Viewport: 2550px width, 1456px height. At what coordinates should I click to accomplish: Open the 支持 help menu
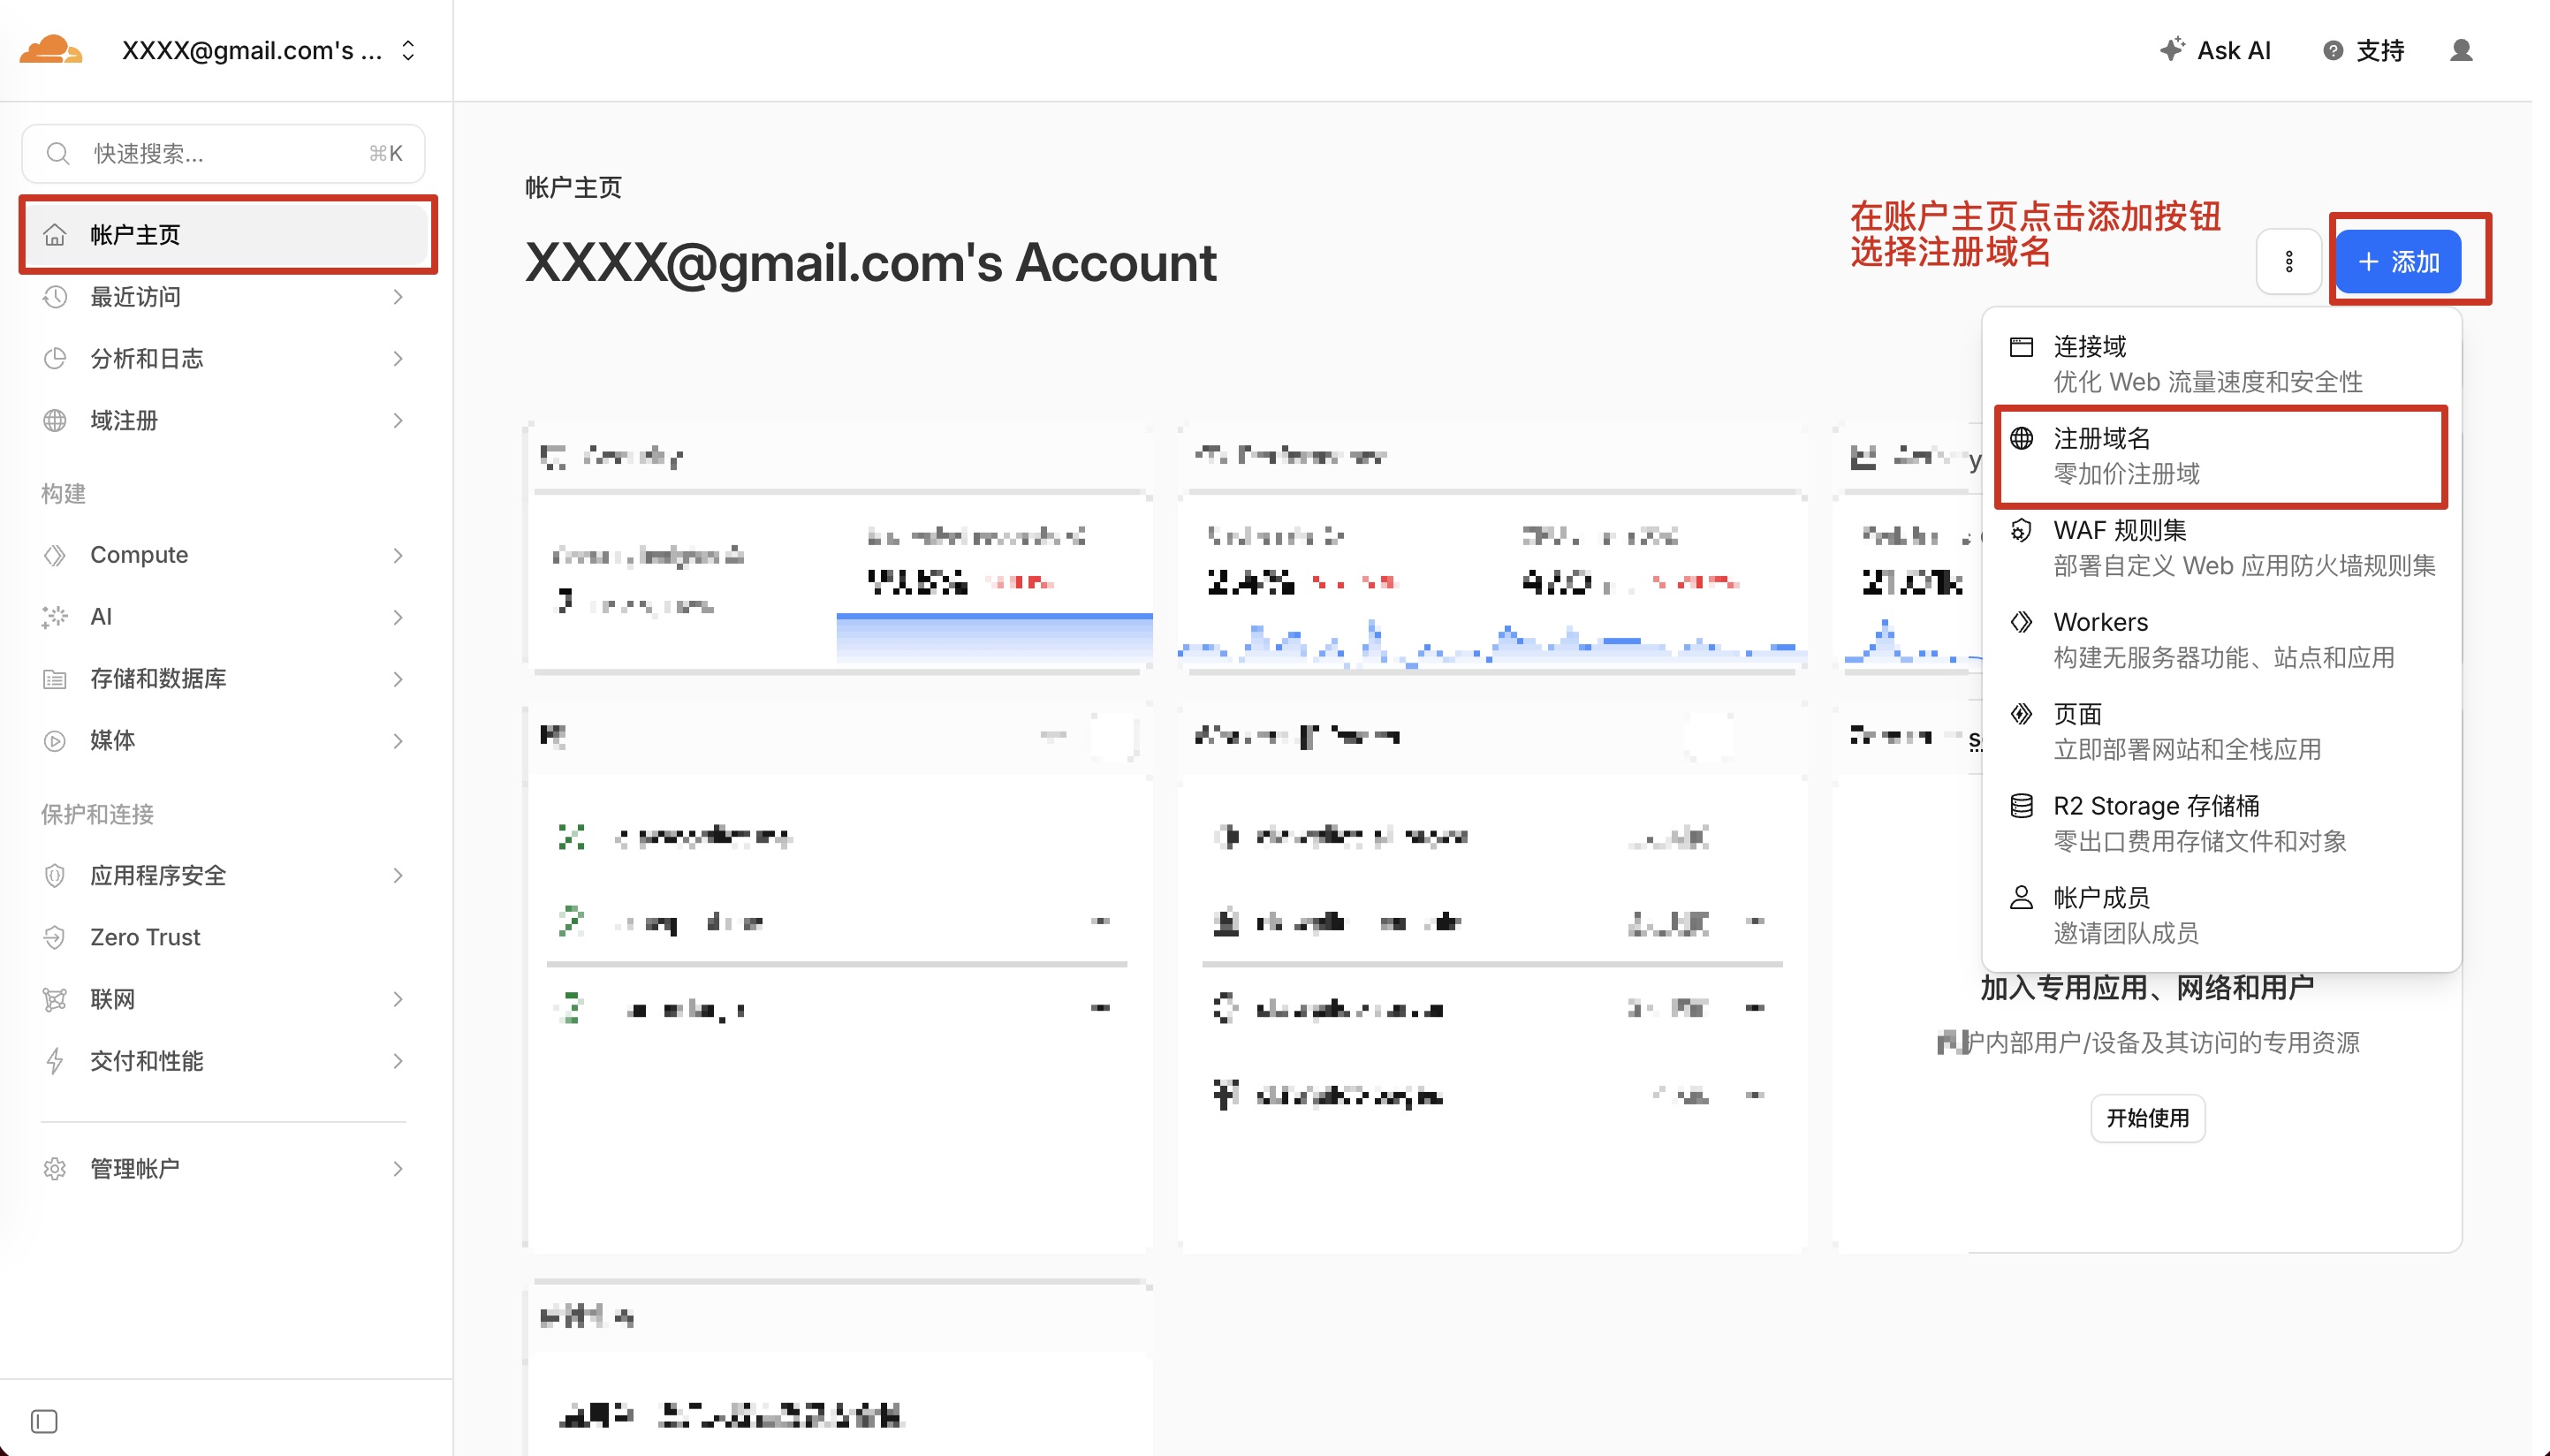click(x=2364, y=50)
